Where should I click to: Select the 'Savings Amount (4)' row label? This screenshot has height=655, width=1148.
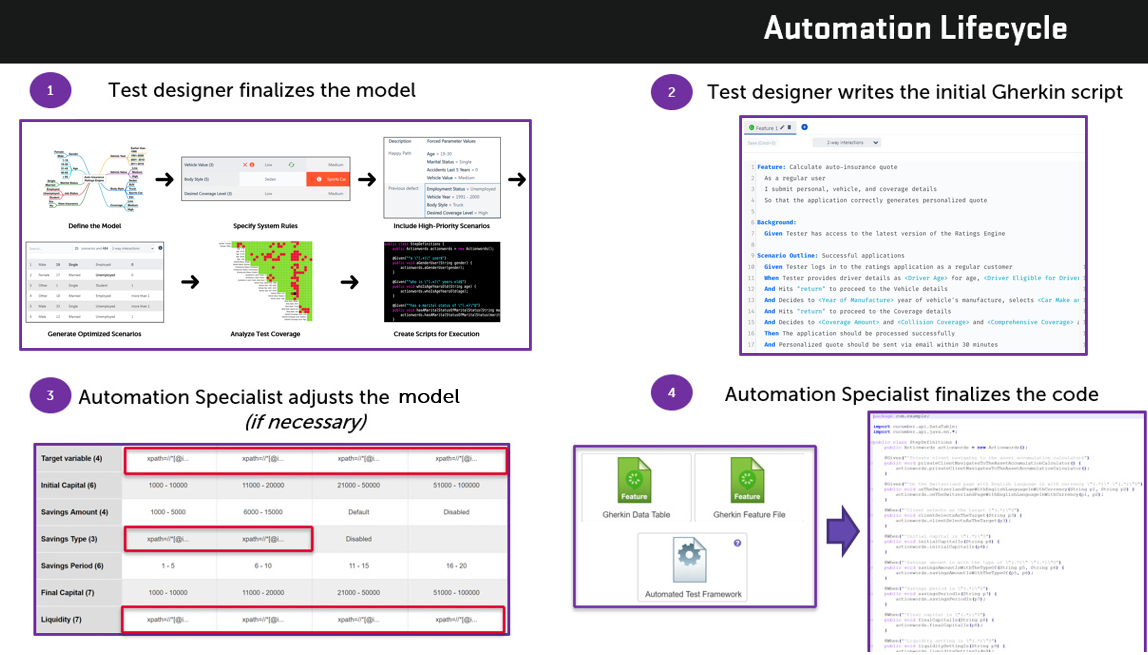click(x=75, y=512)
